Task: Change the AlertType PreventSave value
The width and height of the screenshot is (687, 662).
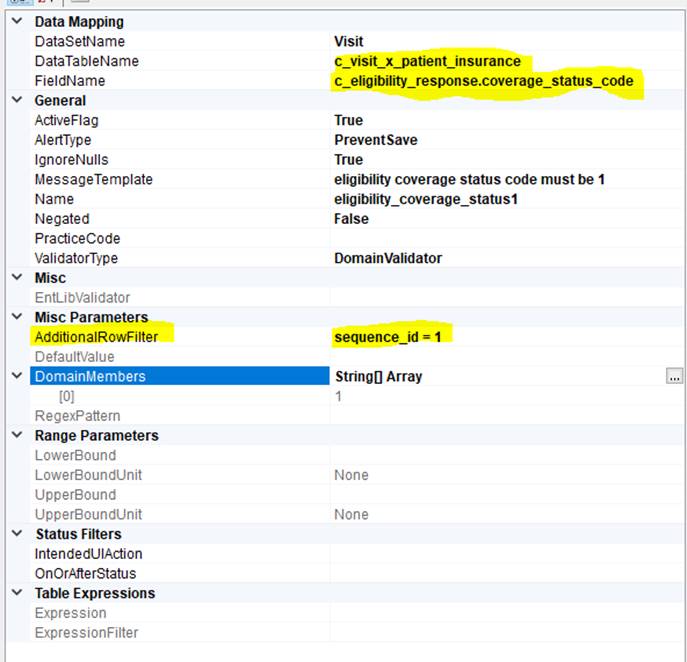Action: (375, 140)
